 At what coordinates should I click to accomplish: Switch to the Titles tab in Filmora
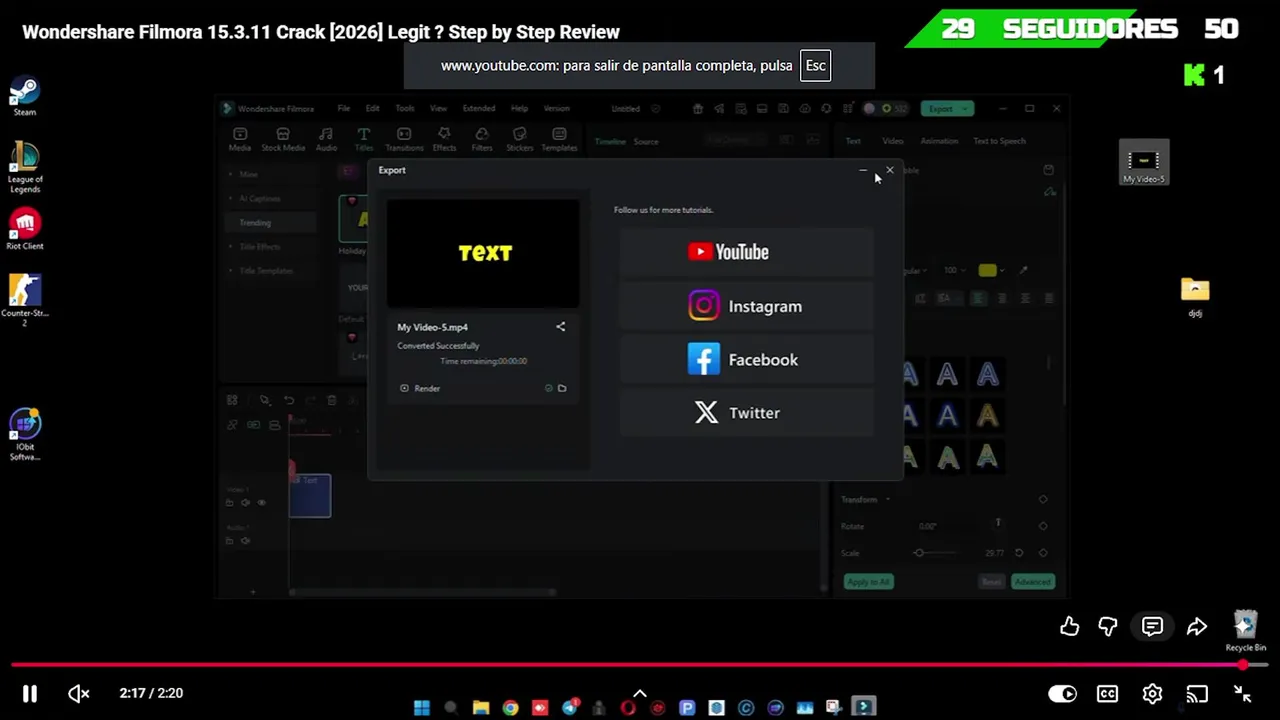(364, 139)
